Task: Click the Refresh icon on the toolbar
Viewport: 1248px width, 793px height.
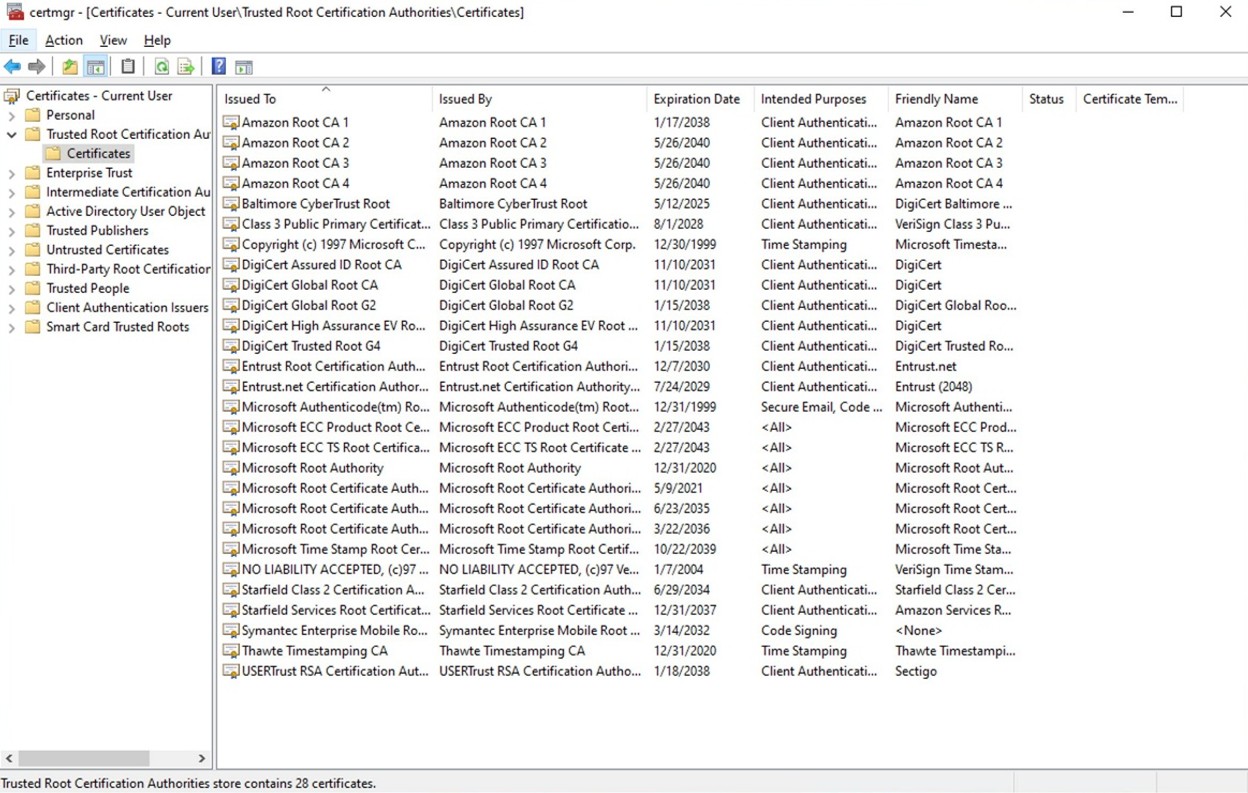Action: point(161,65)
